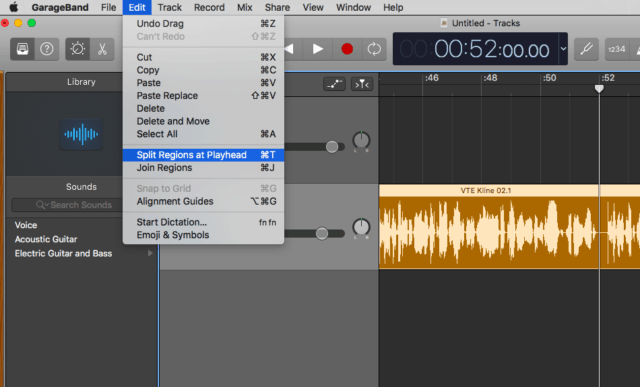Select the Paste menu entry
The width and height of the screenshot is (640, 387).
[x=203, y=83]
